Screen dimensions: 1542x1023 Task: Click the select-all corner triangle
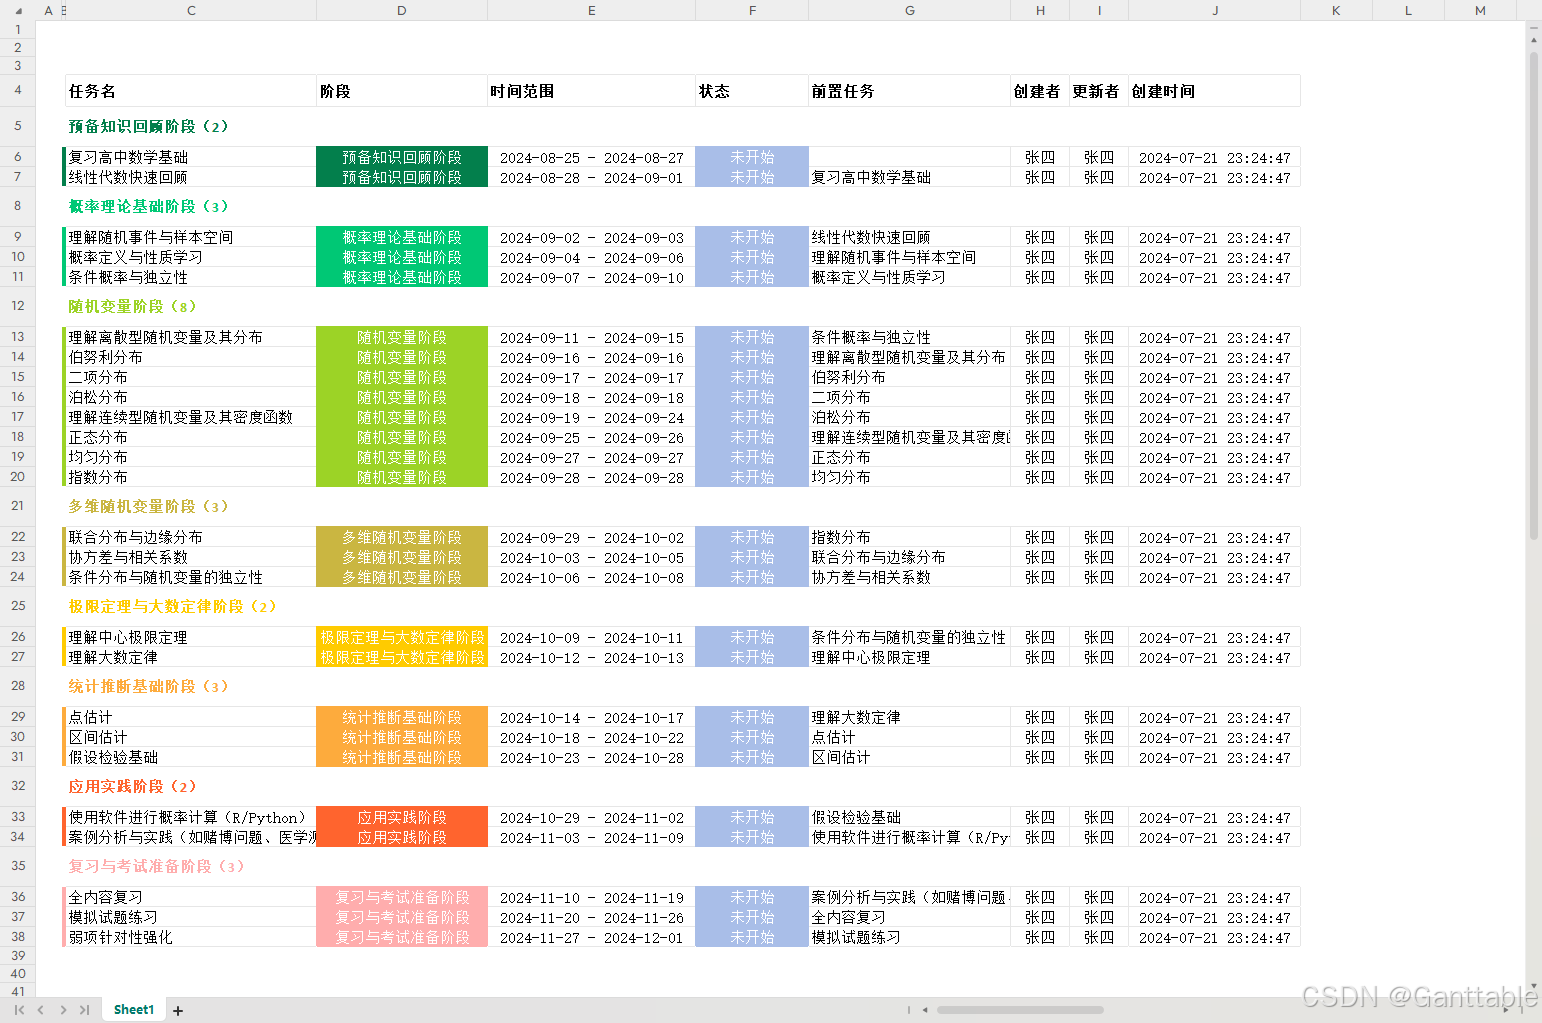(18, 11)
